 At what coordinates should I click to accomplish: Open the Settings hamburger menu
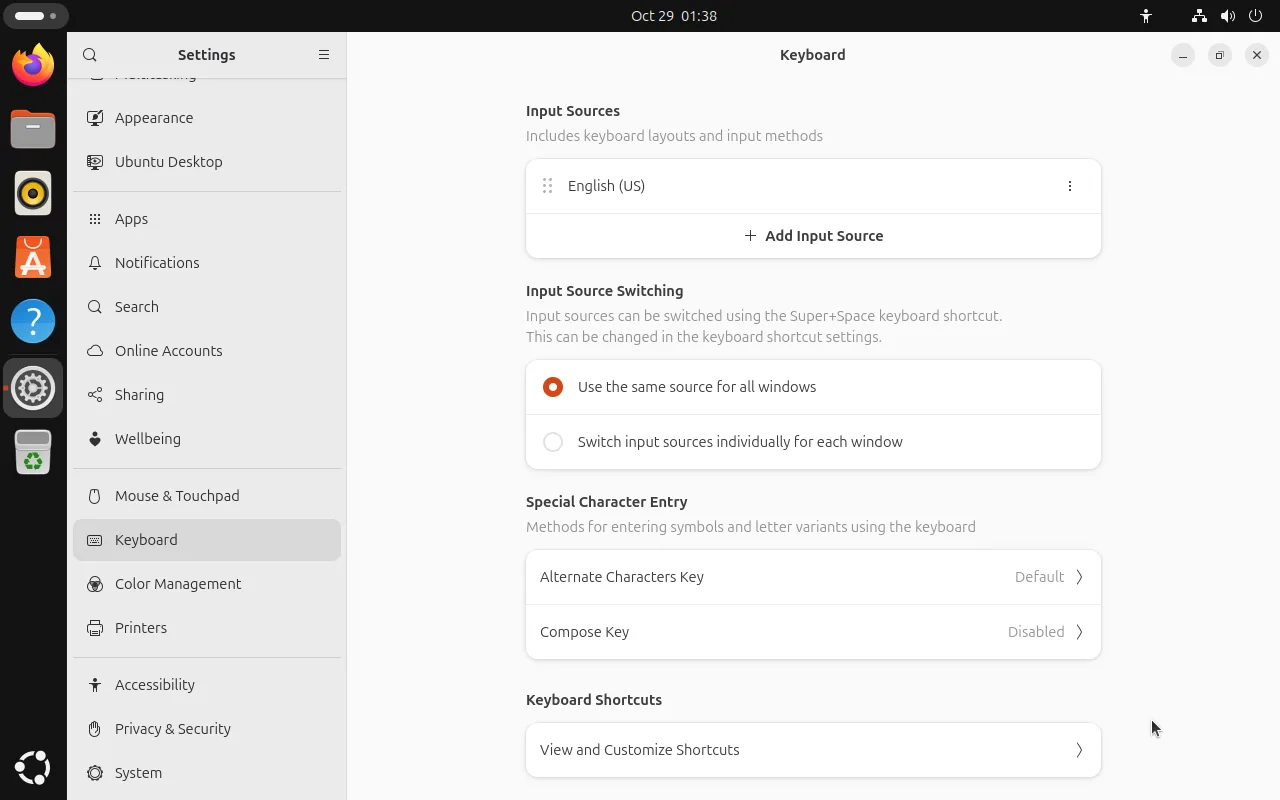324,55
